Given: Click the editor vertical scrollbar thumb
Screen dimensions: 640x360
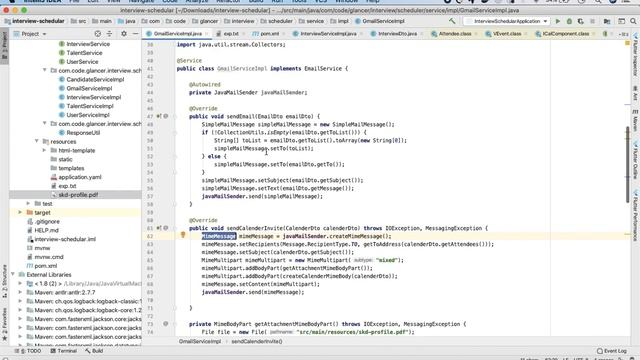Looking at the screenshot, I should click(x=627, y=165).
